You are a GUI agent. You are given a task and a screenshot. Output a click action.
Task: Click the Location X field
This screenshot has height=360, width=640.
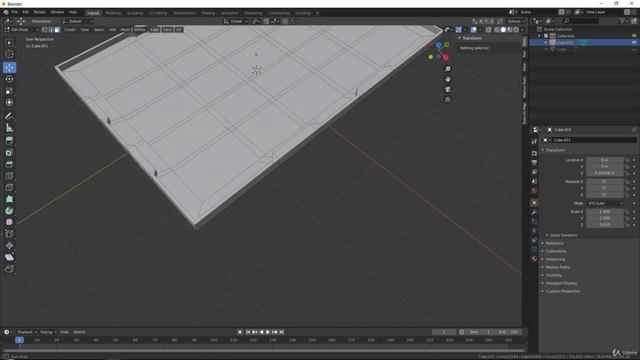click(605, 160)
